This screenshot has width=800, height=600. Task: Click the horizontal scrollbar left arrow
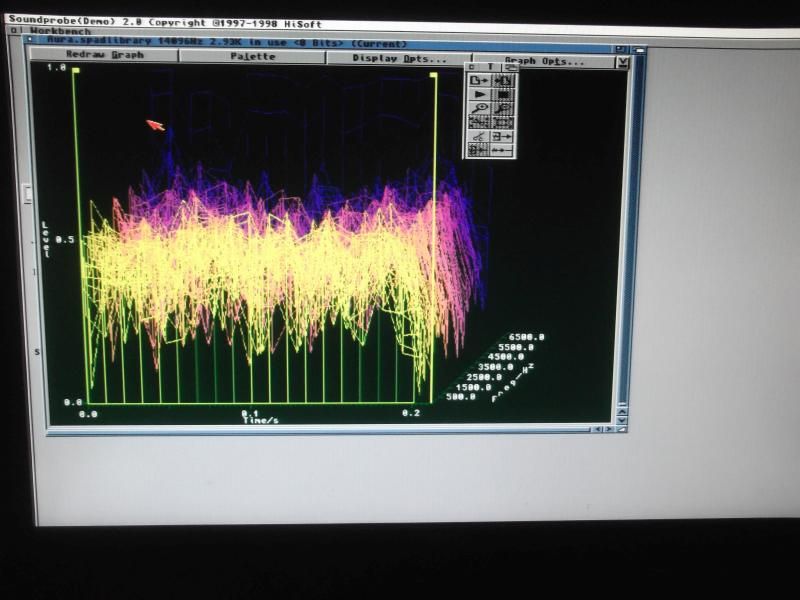coord(598,429)
